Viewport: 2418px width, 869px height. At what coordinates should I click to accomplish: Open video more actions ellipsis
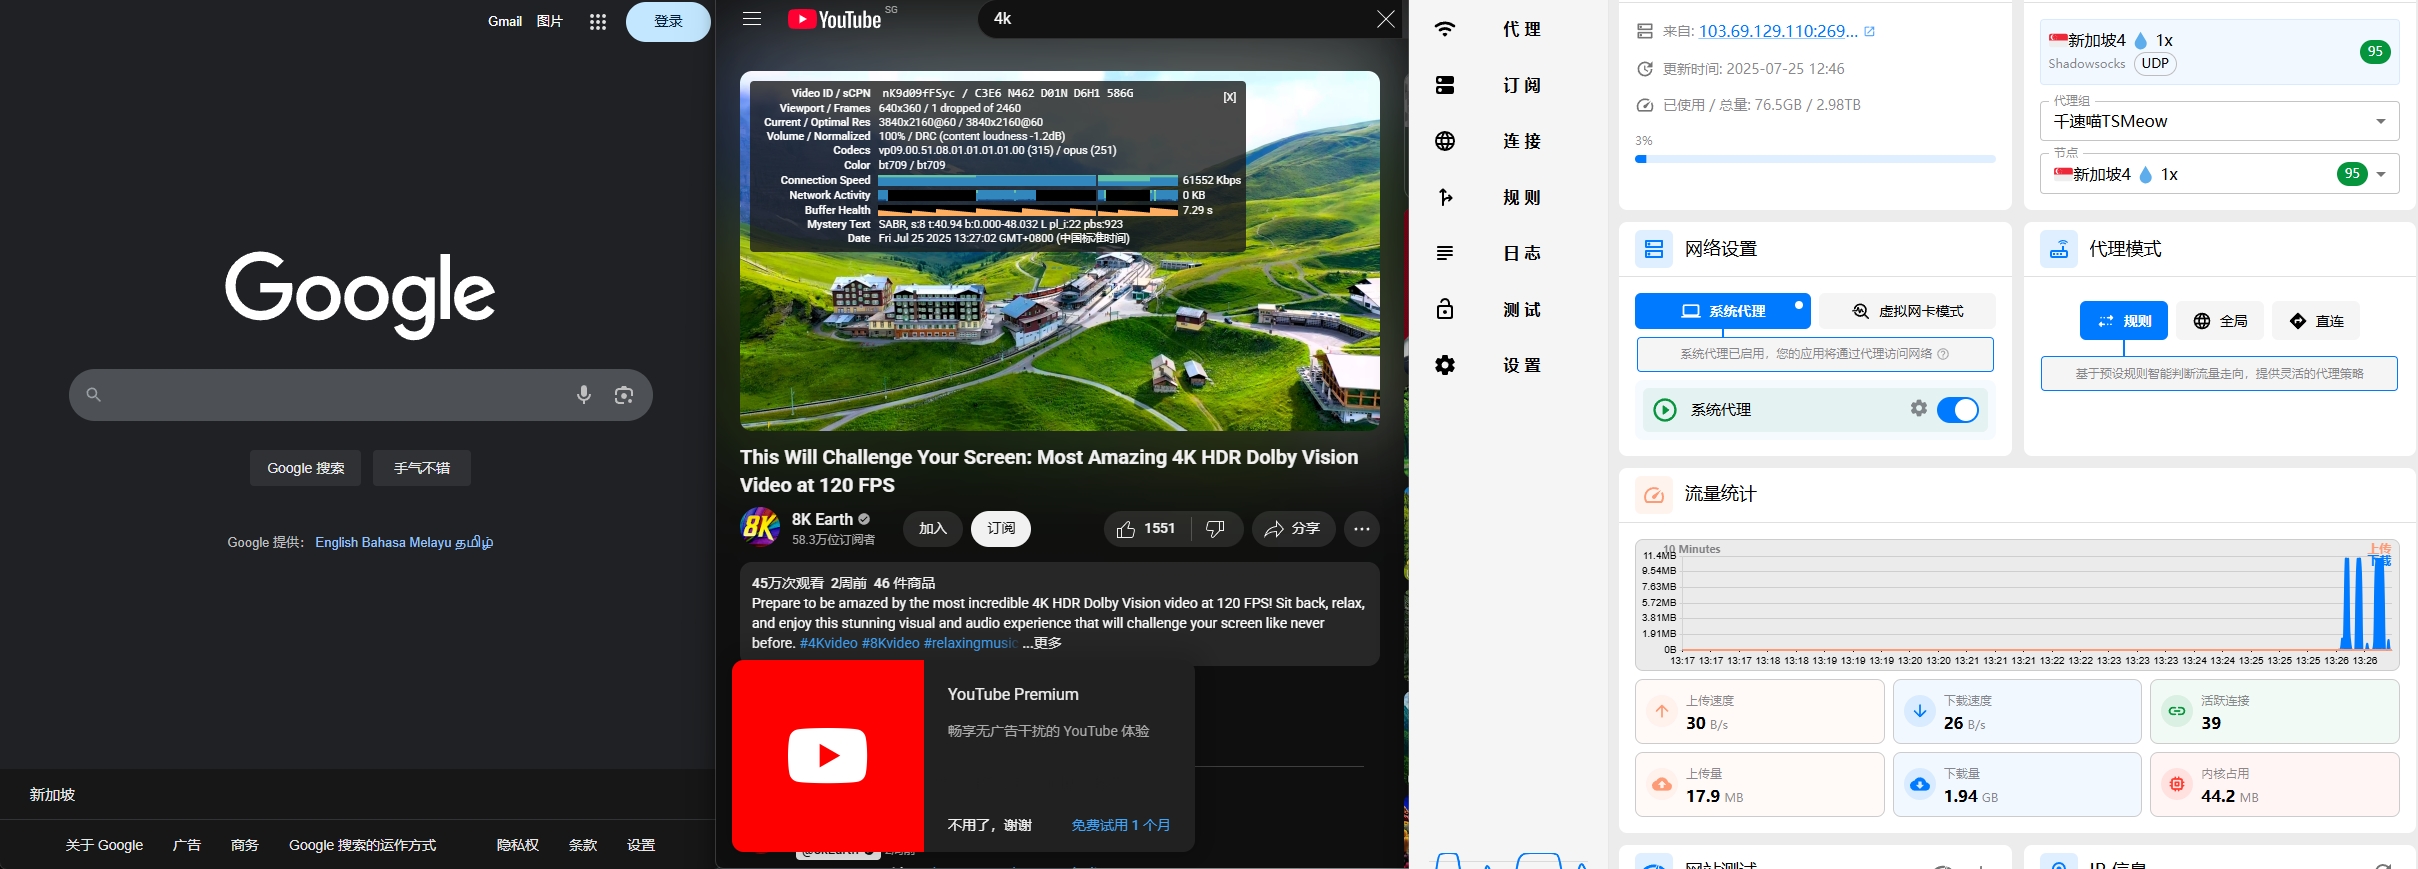[1362, 529]
